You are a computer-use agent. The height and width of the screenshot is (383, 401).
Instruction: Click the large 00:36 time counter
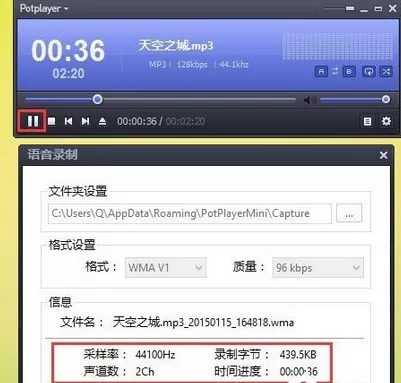68,50
